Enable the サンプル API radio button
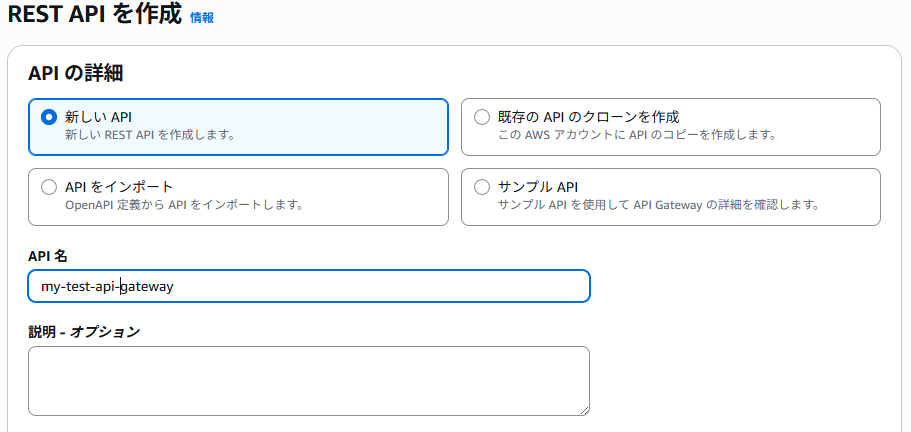 (x=482, y=187)
